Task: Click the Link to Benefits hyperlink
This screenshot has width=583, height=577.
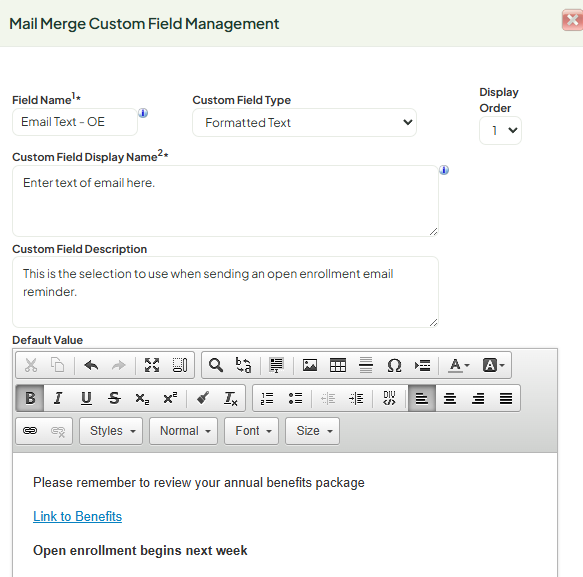Action: click(x=77, y=516)
